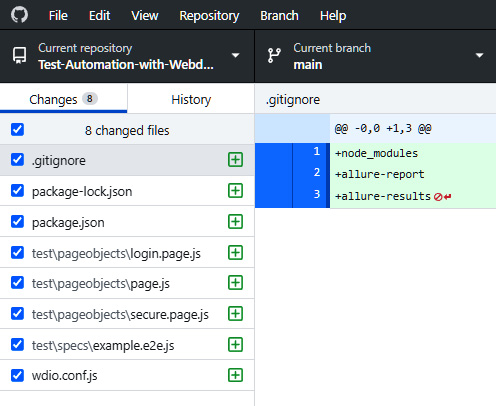This screenshot has width=496, height=406.
Task: Click line number 2 in the diff gutter
Action: click(x=317, y=172)
